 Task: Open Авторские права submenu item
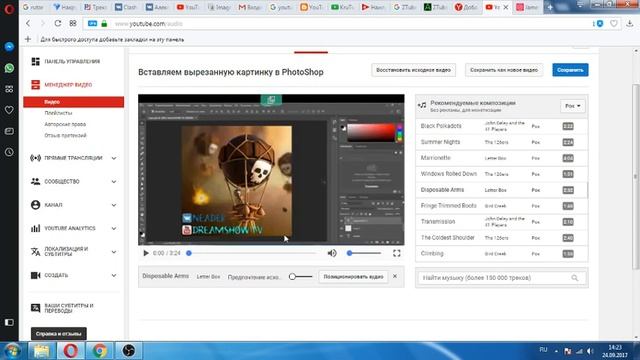click(65, 124)
